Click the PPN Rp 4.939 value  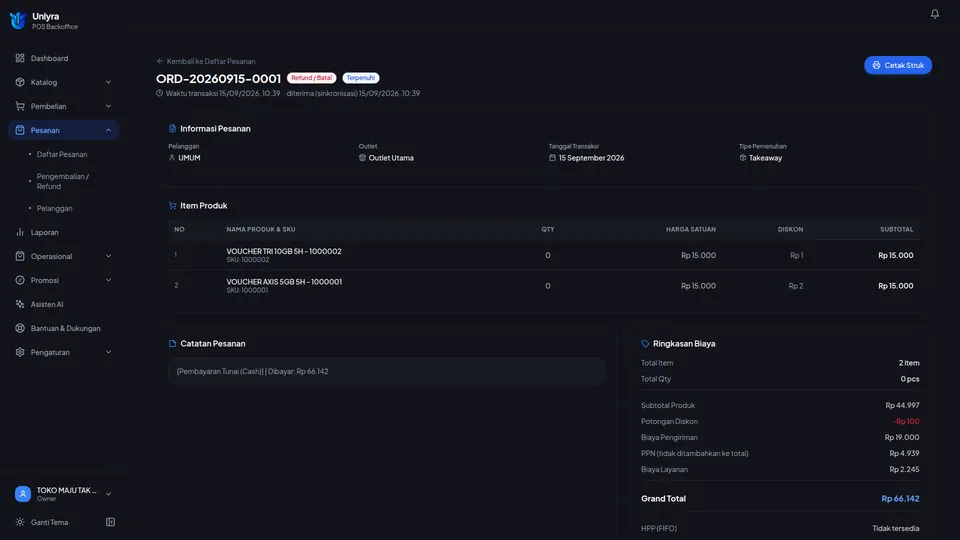tap(904, 453)
